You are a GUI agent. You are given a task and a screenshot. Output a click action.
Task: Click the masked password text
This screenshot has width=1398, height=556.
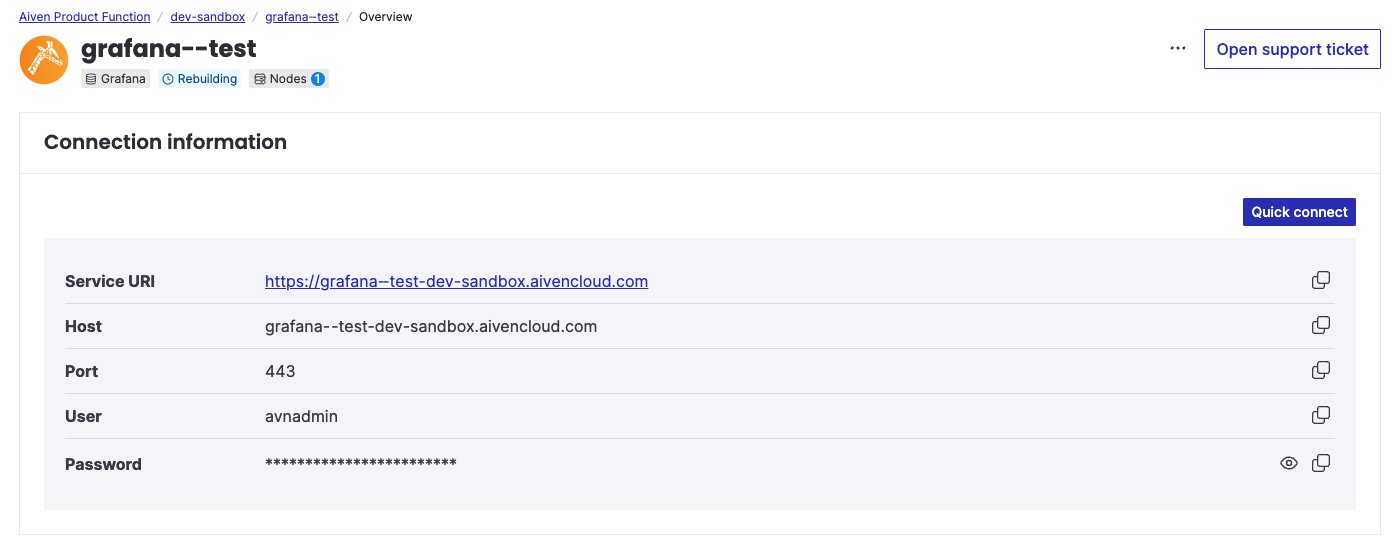tap(360, 463)
